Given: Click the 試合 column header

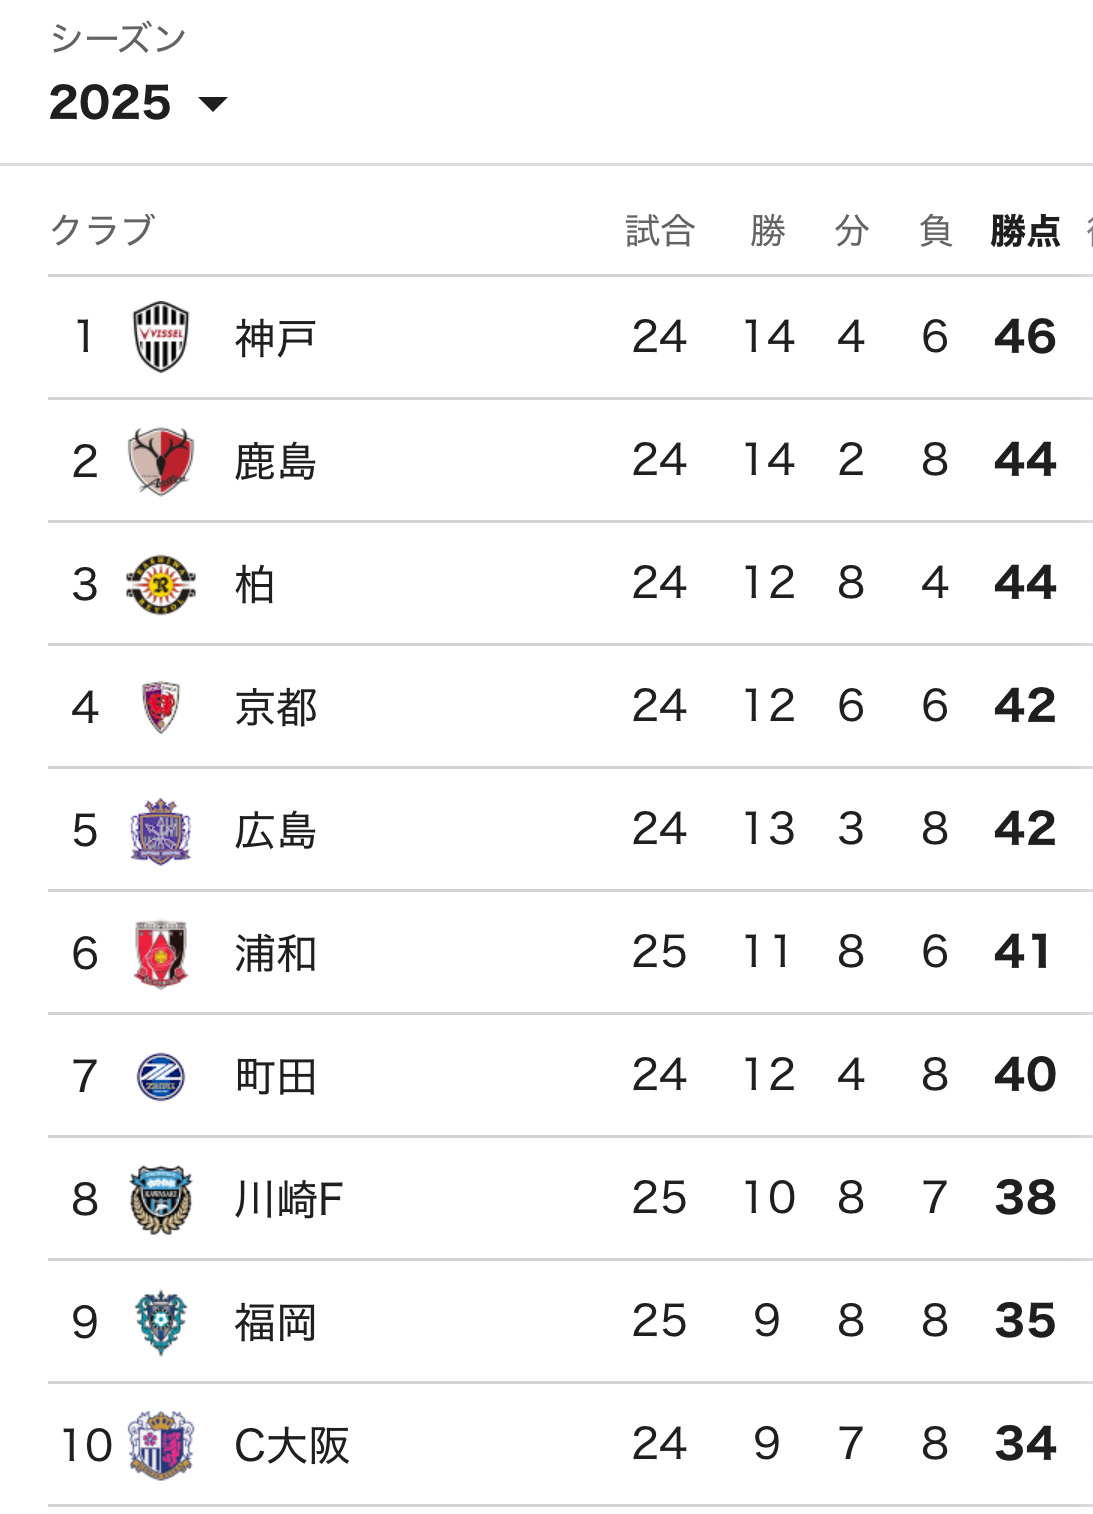Looking at the screenshot, I should click(660, 231).
